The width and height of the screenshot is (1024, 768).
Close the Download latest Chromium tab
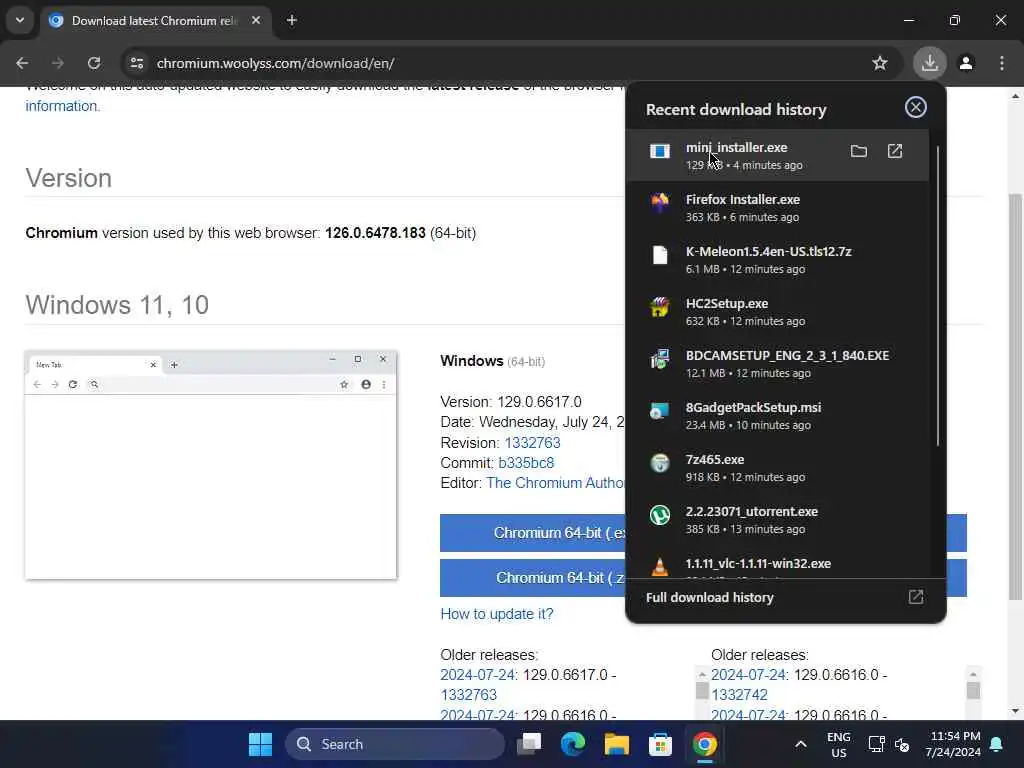pyautogui.click(x=256, y=20)
